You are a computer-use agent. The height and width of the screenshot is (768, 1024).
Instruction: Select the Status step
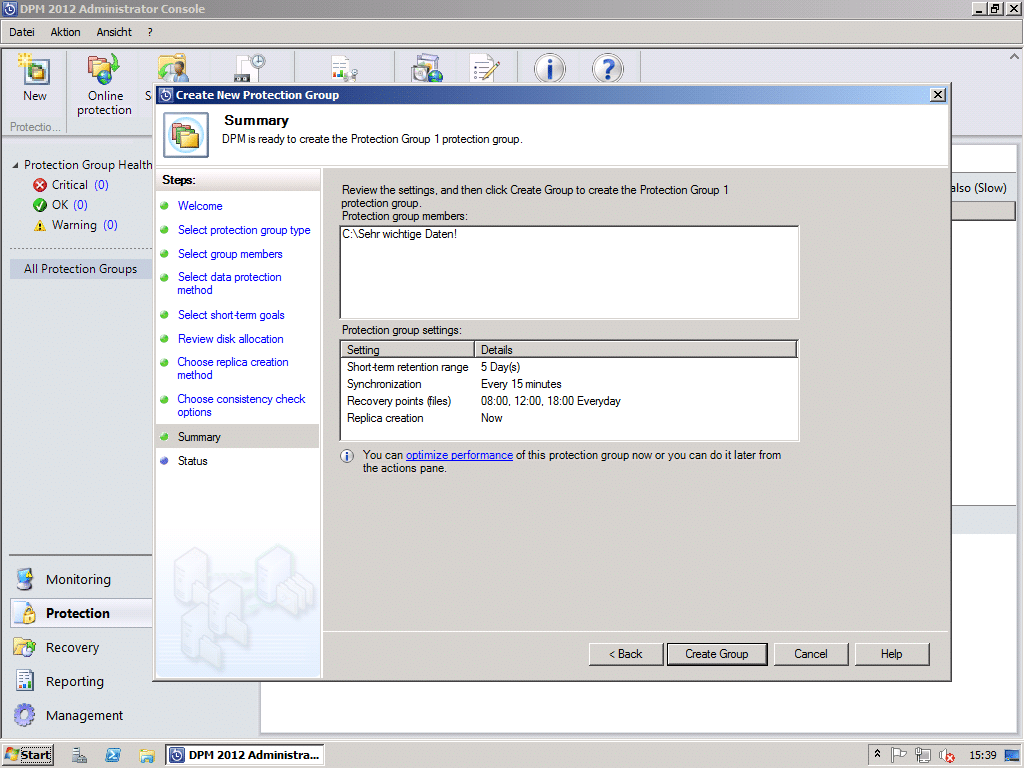[193, 461]
